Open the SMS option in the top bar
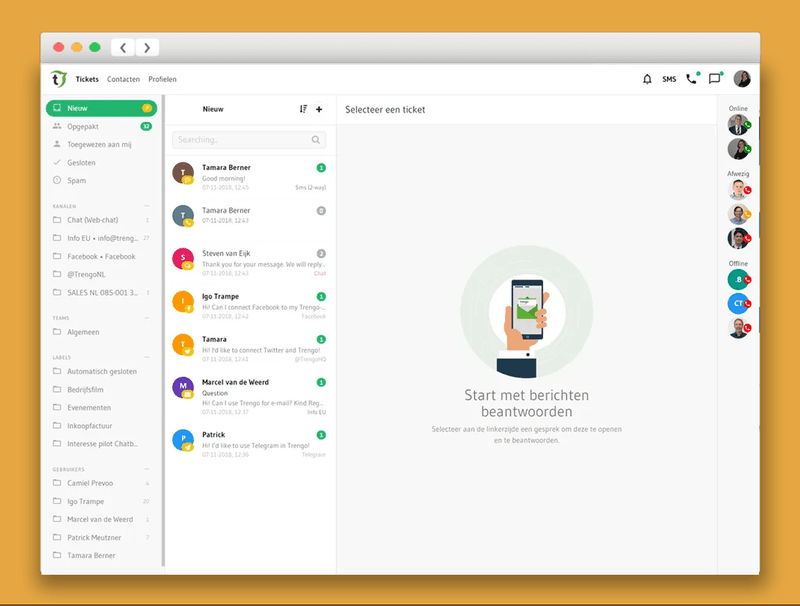The image size is (800, 606). [669, 79]
